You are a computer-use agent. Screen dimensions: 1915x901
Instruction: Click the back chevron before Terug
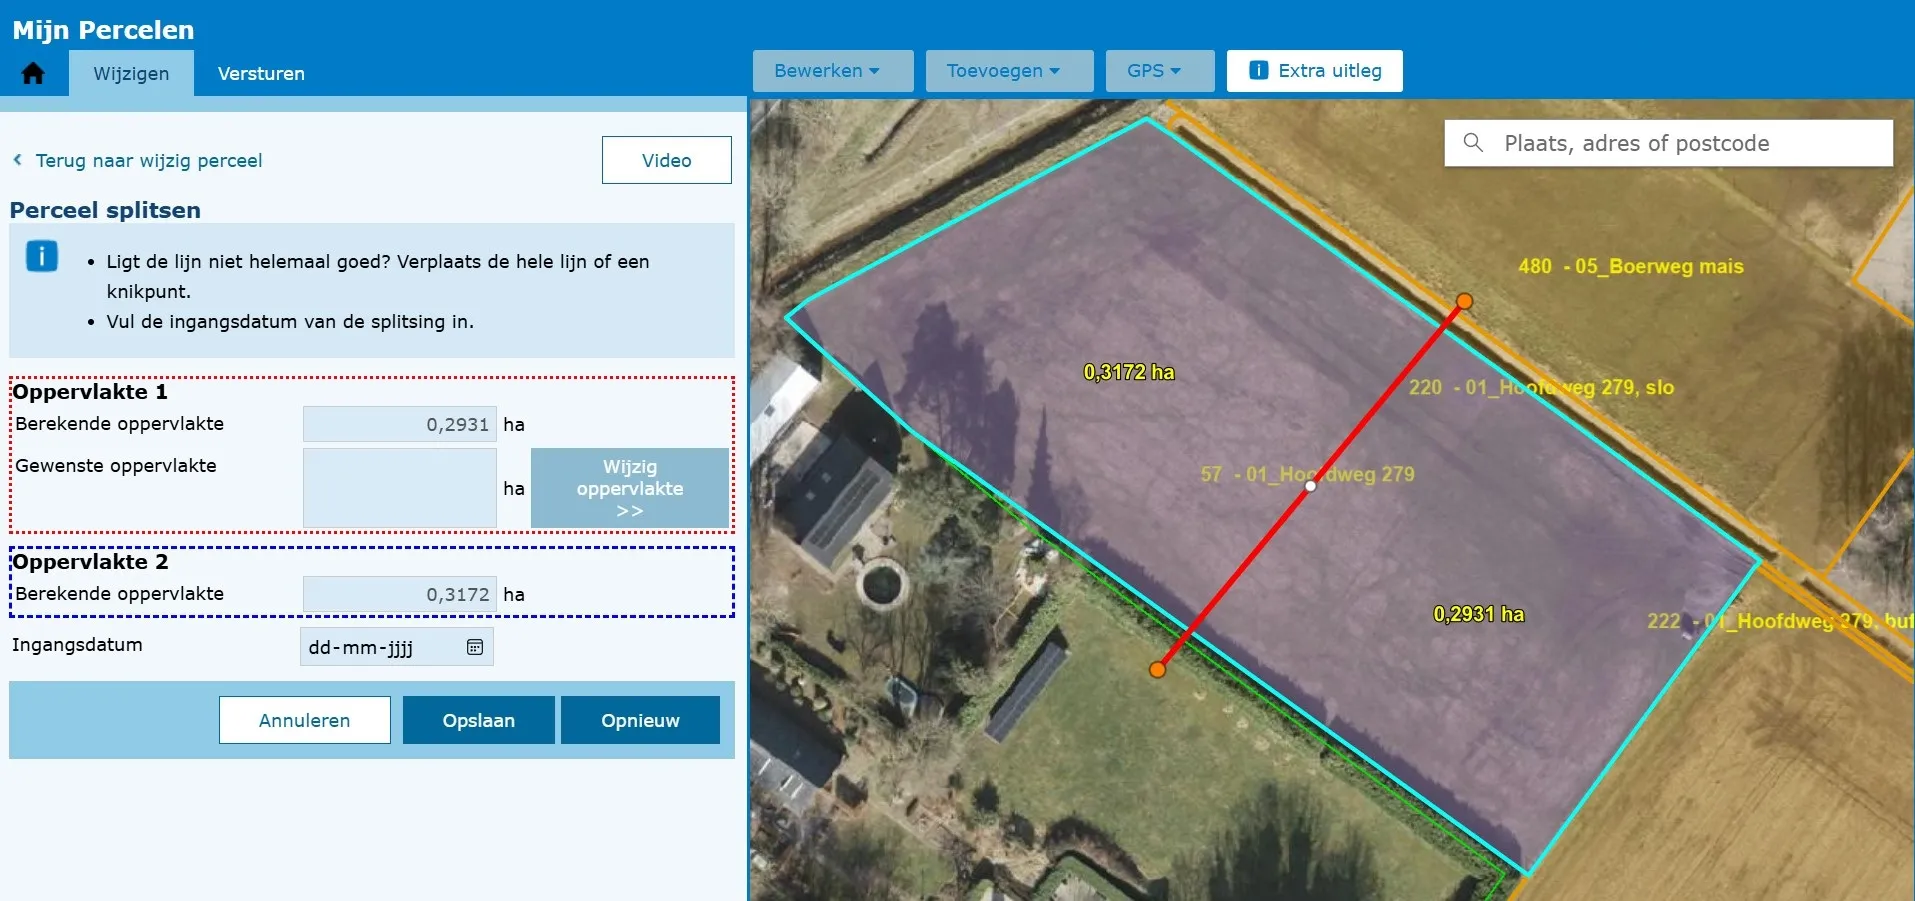(17, 160)
